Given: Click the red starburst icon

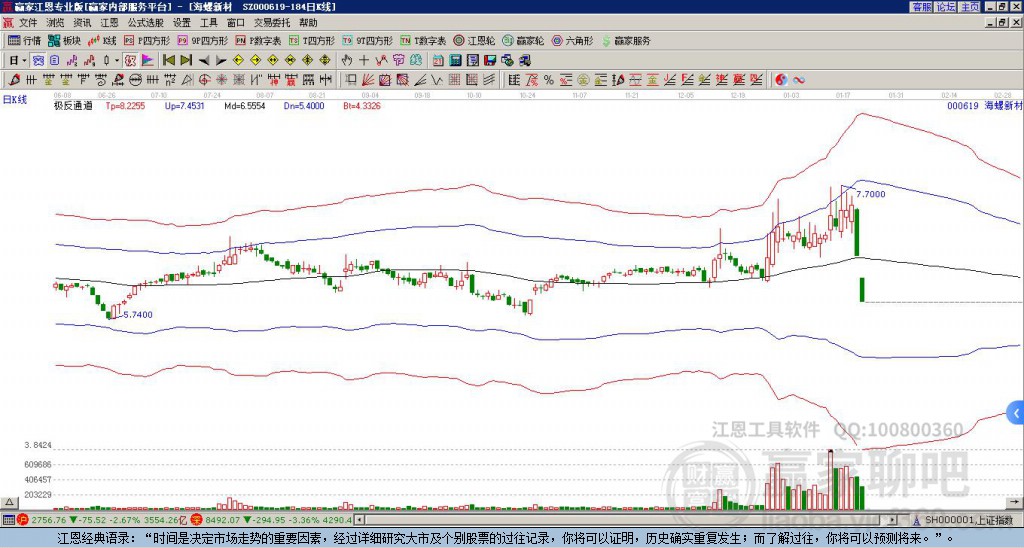Looking at the screenshot, I should pyautogui.click(x=221, y=80).
